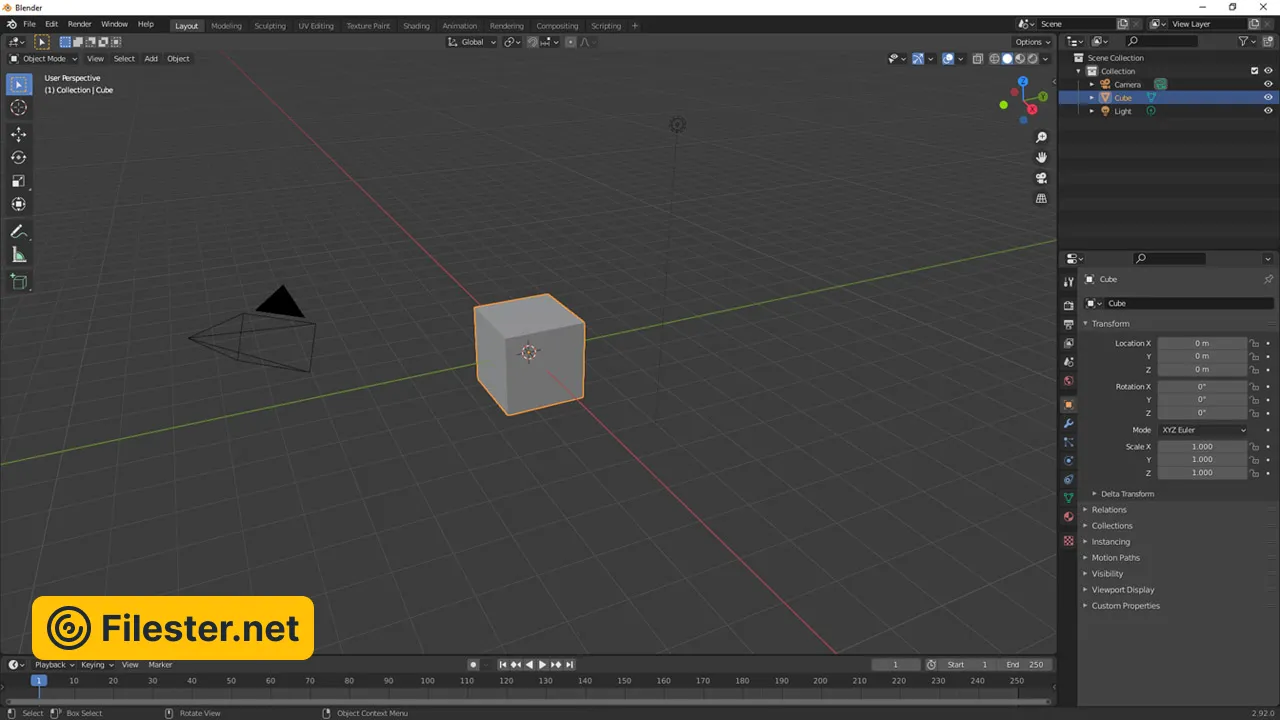Open the Render menu

tap(80, 24)
